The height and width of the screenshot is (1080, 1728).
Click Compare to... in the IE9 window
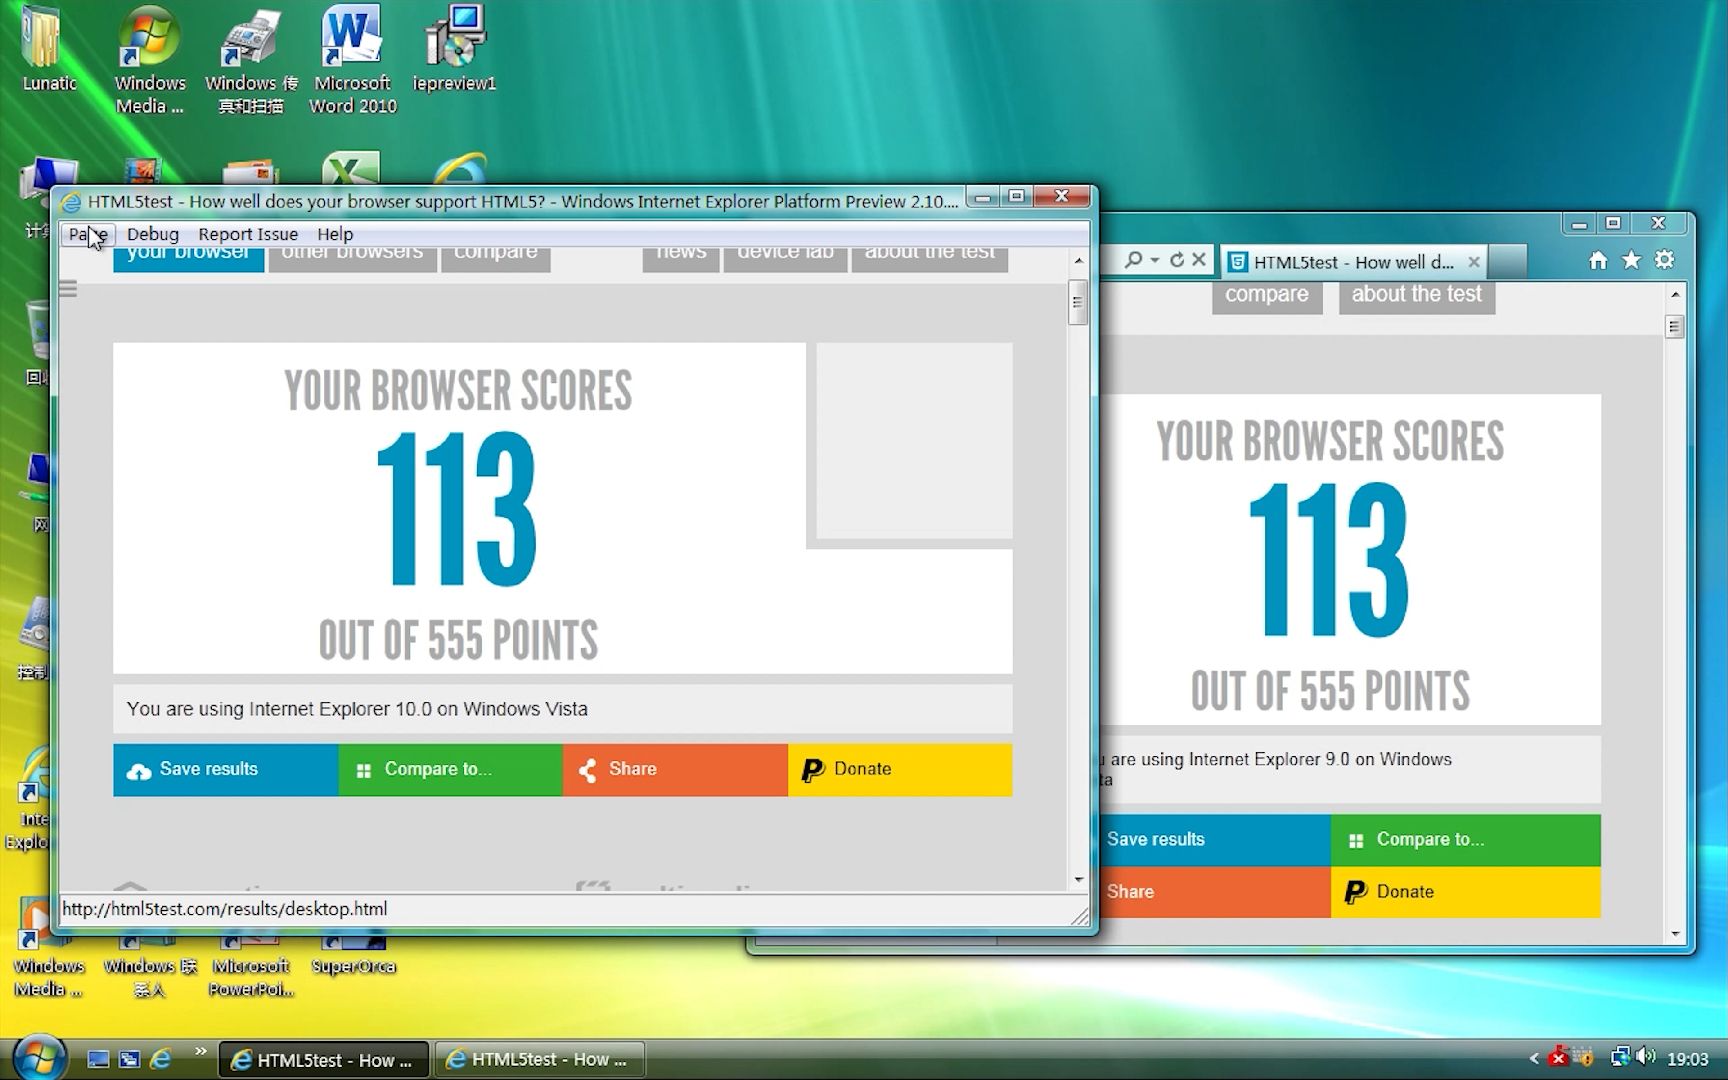1465,840
